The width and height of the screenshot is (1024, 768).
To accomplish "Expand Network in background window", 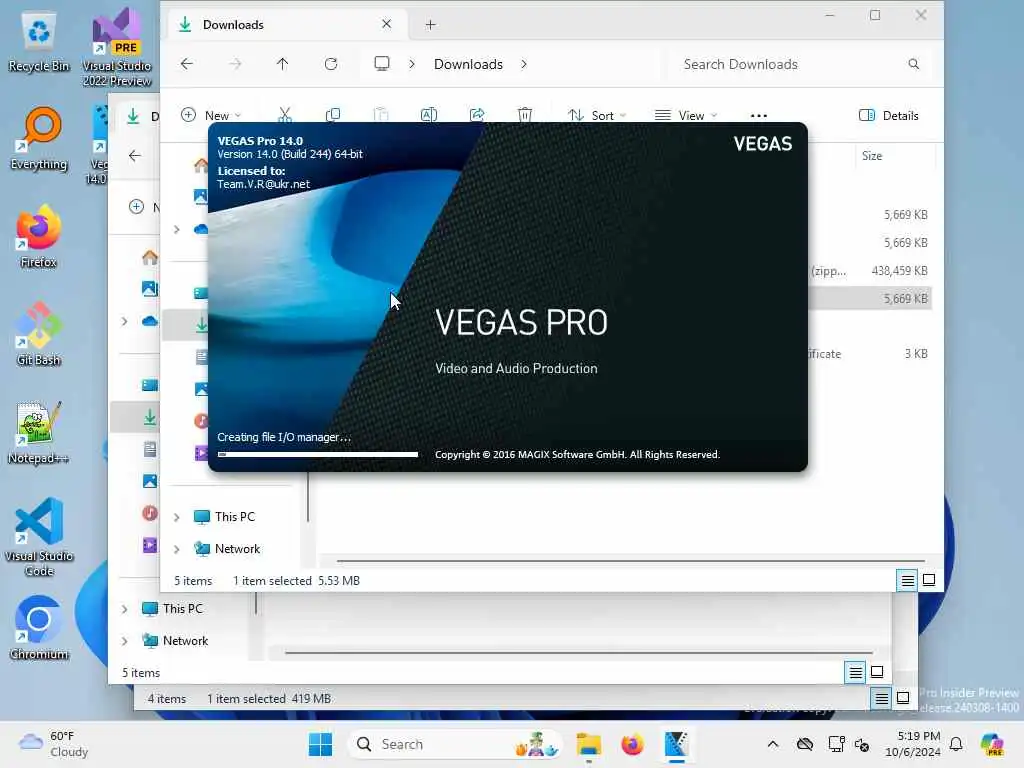I will point(124,641).
